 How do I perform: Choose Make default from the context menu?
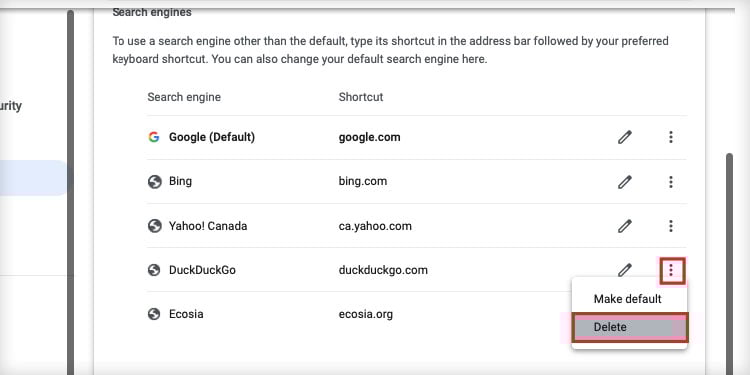click(x=627, y=299)
